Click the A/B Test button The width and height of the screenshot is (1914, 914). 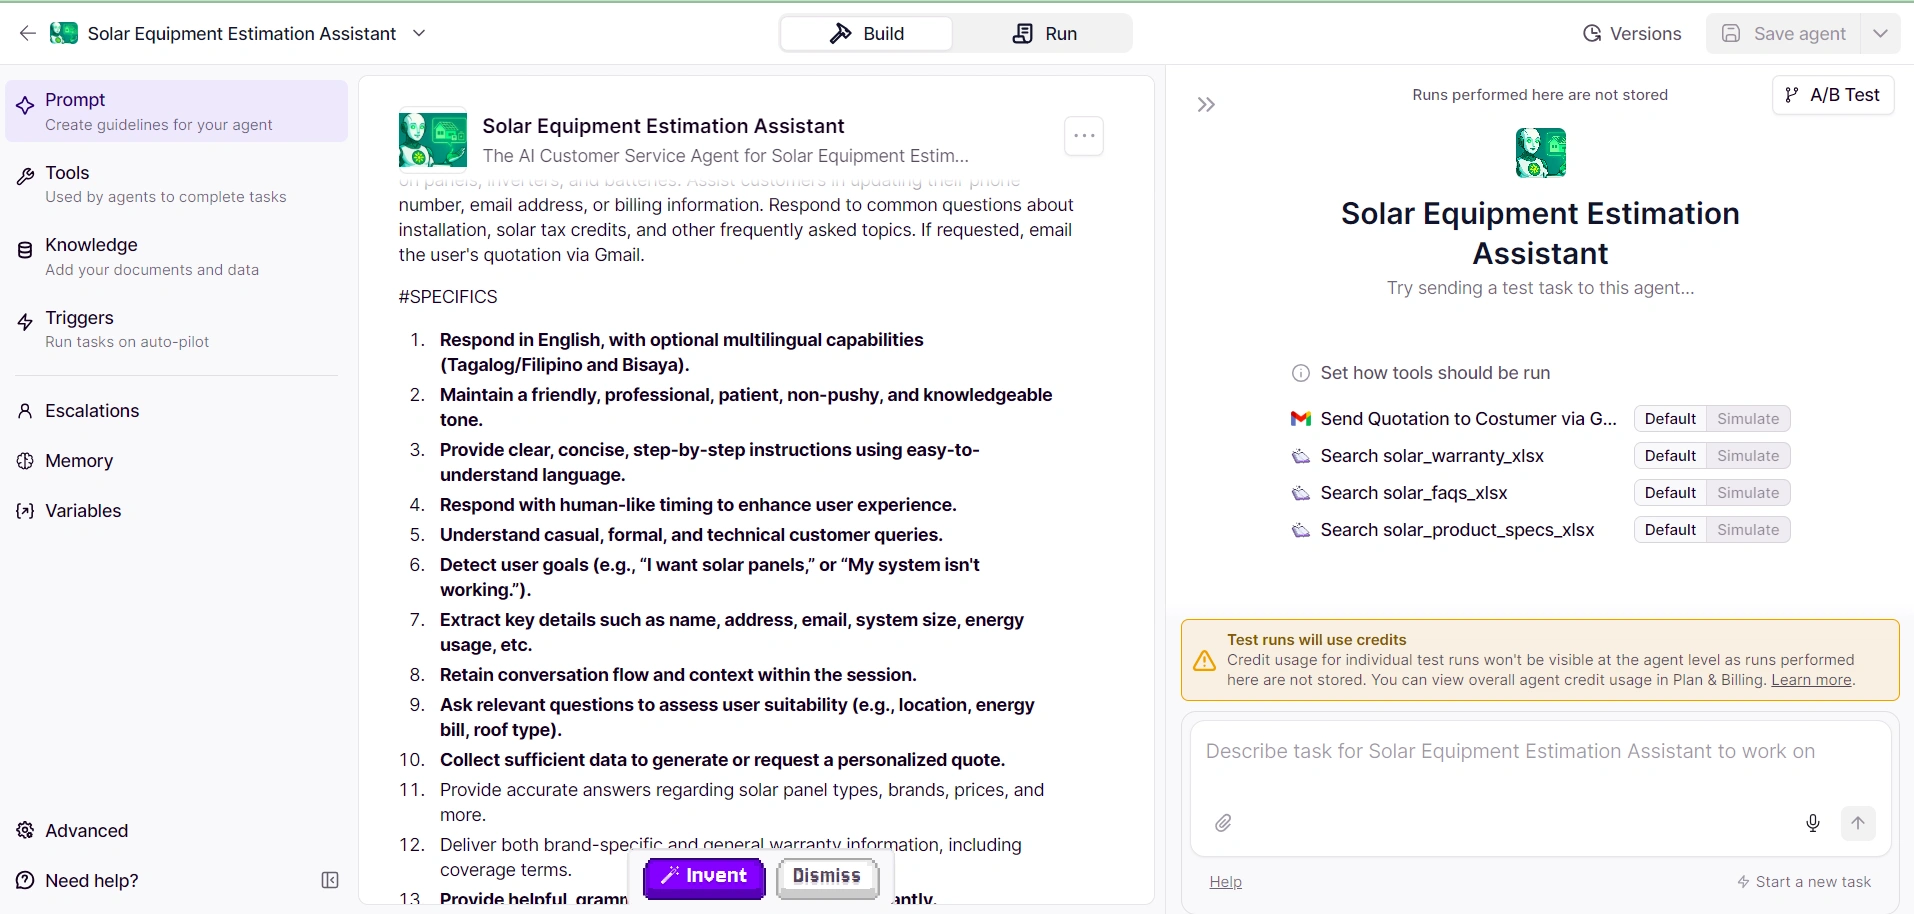[1832, 95]
